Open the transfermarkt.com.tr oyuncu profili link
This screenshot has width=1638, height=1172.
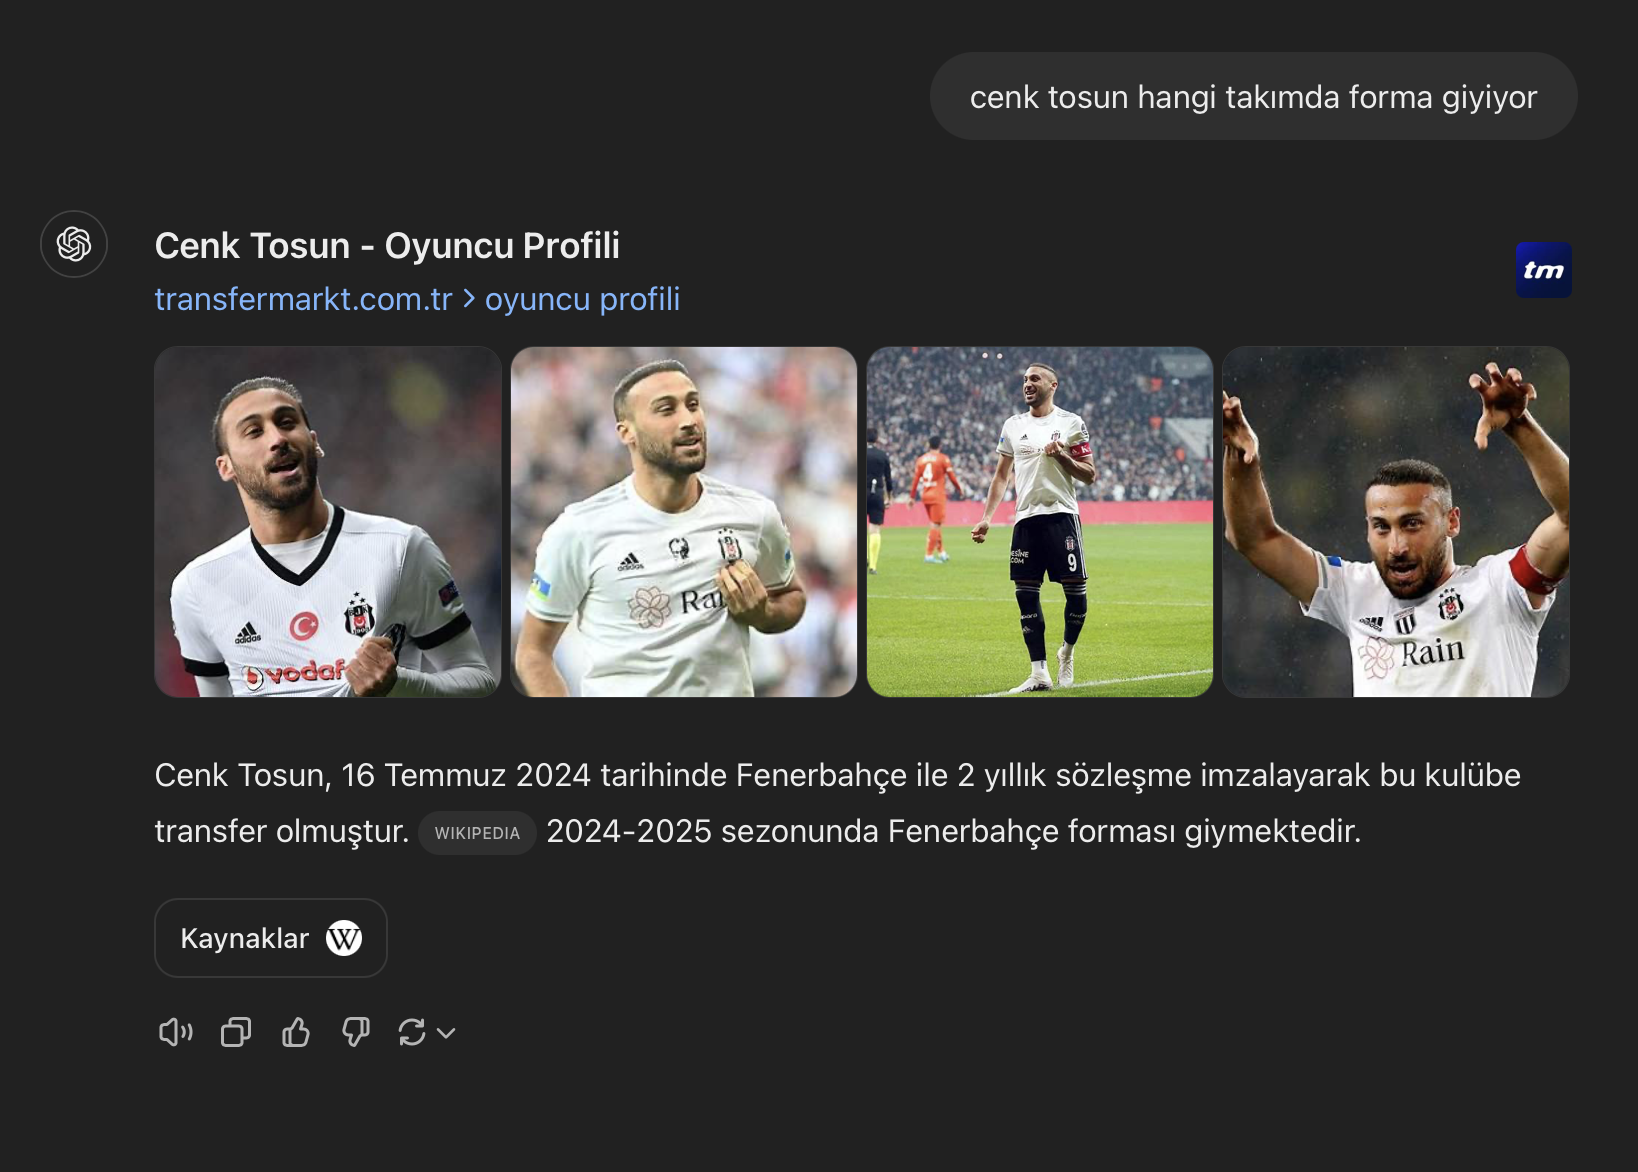[x=417, y=299]
